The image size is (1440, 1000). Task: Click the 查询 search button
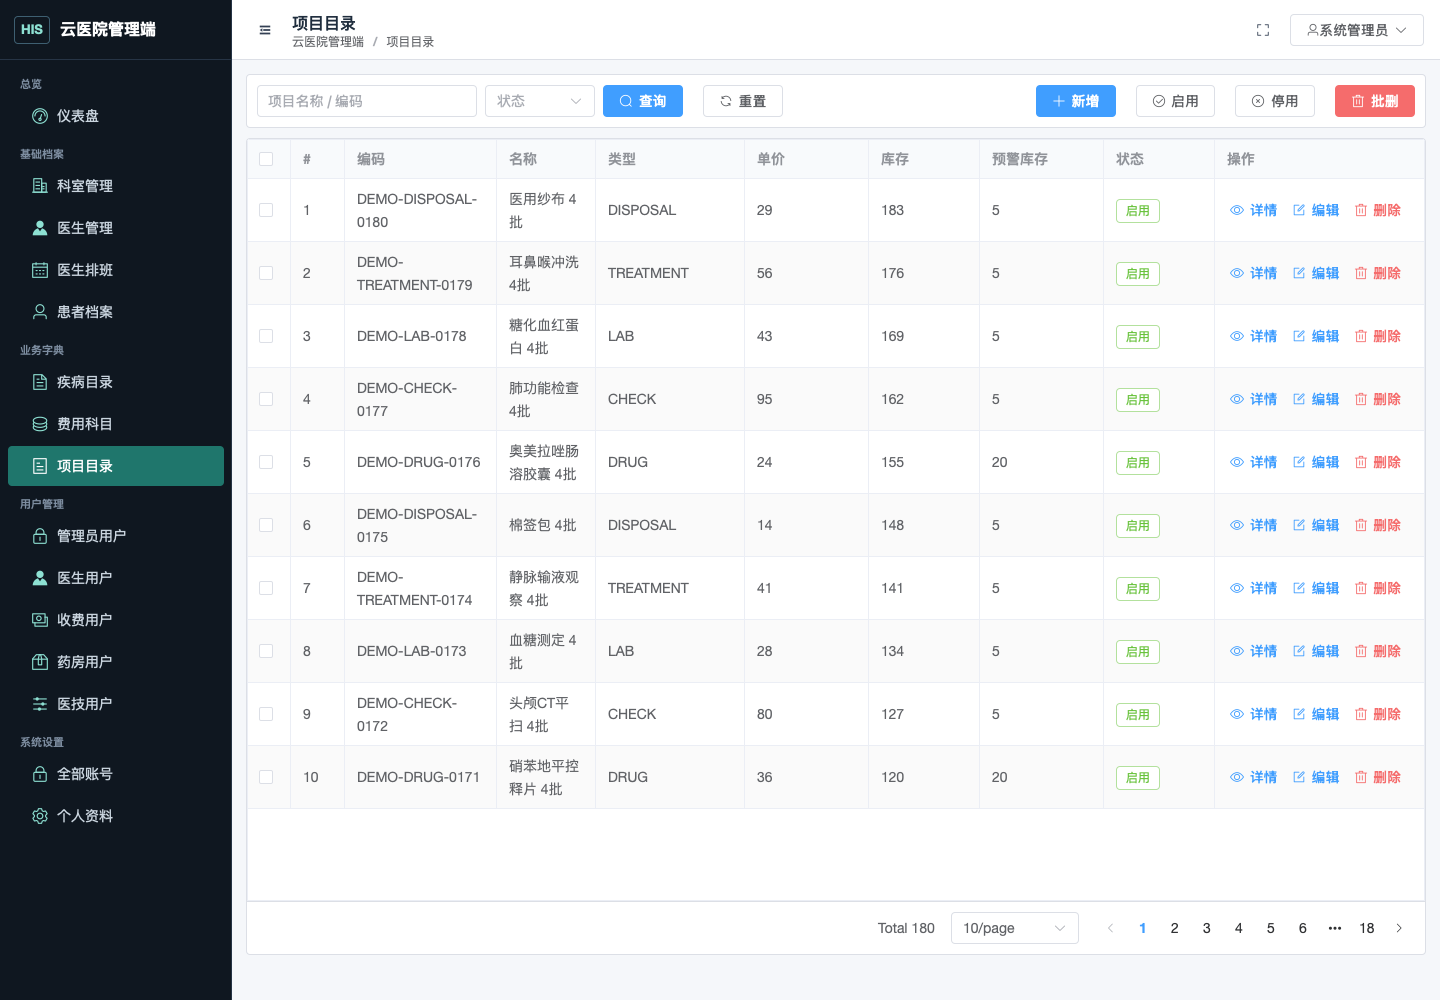pos(643,101)
